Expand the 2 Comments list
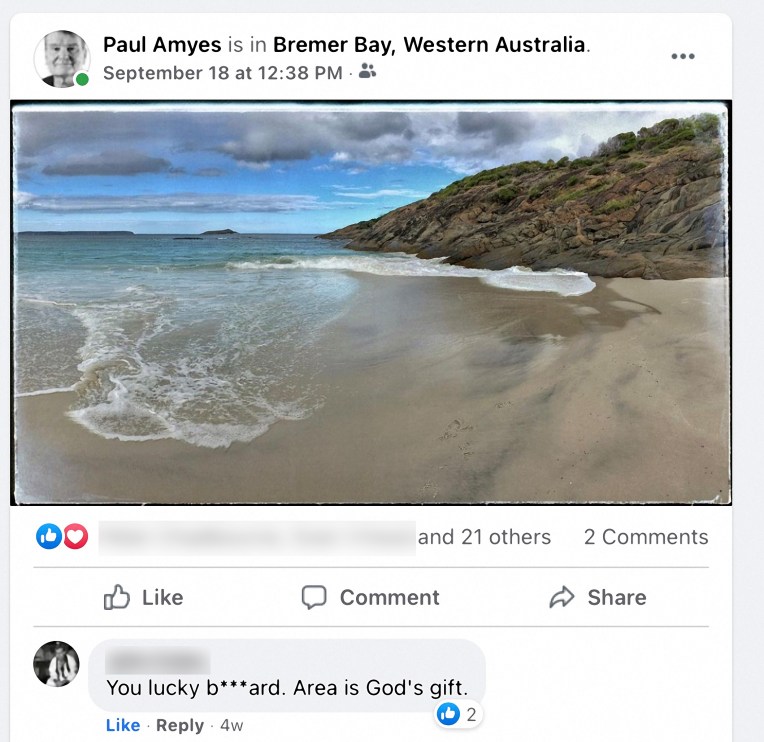 click(x=646, y=537)
